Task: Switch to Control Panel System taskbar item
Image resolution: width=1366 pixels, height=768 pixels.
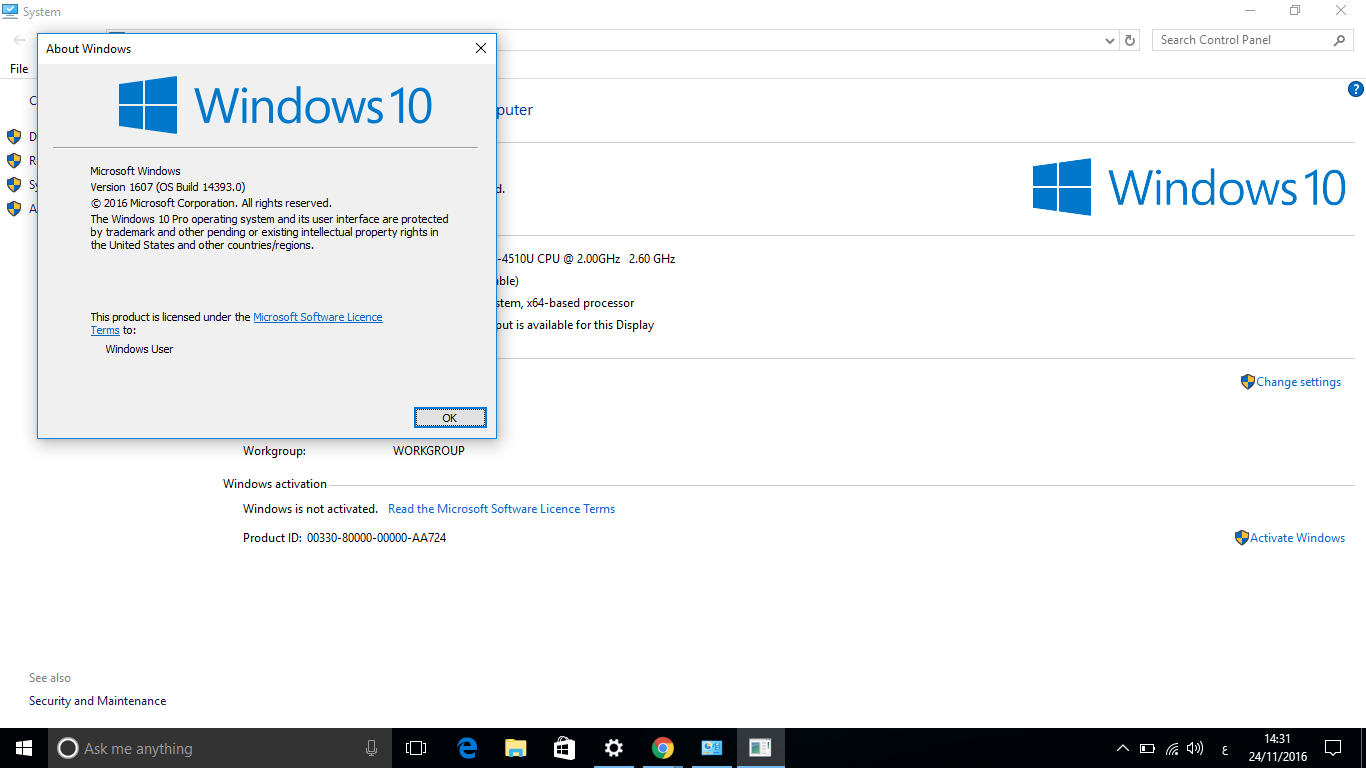Action: (711, 748)
